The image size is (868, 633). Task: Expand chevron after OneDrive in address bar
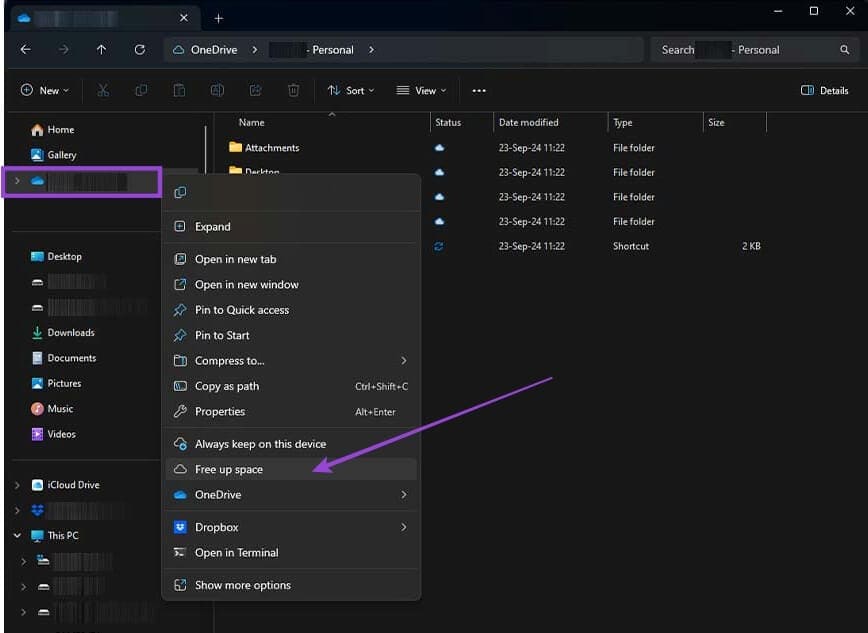tap(255, 50)
